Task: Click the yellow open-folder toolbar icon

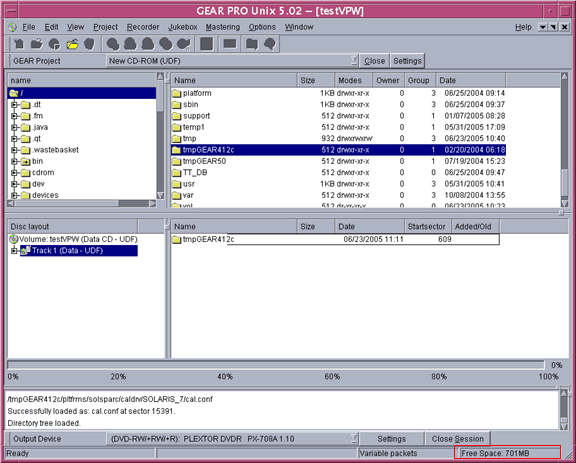Action: click(72, 44)
